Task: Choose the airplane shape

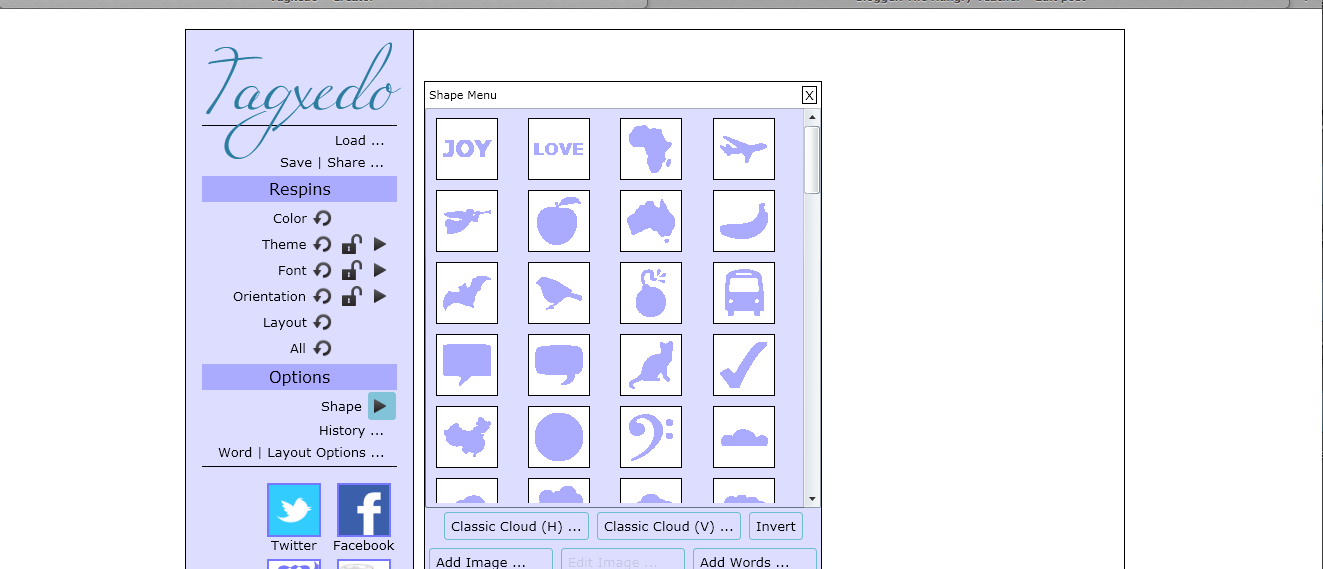Action: click(x=744, y=149)
